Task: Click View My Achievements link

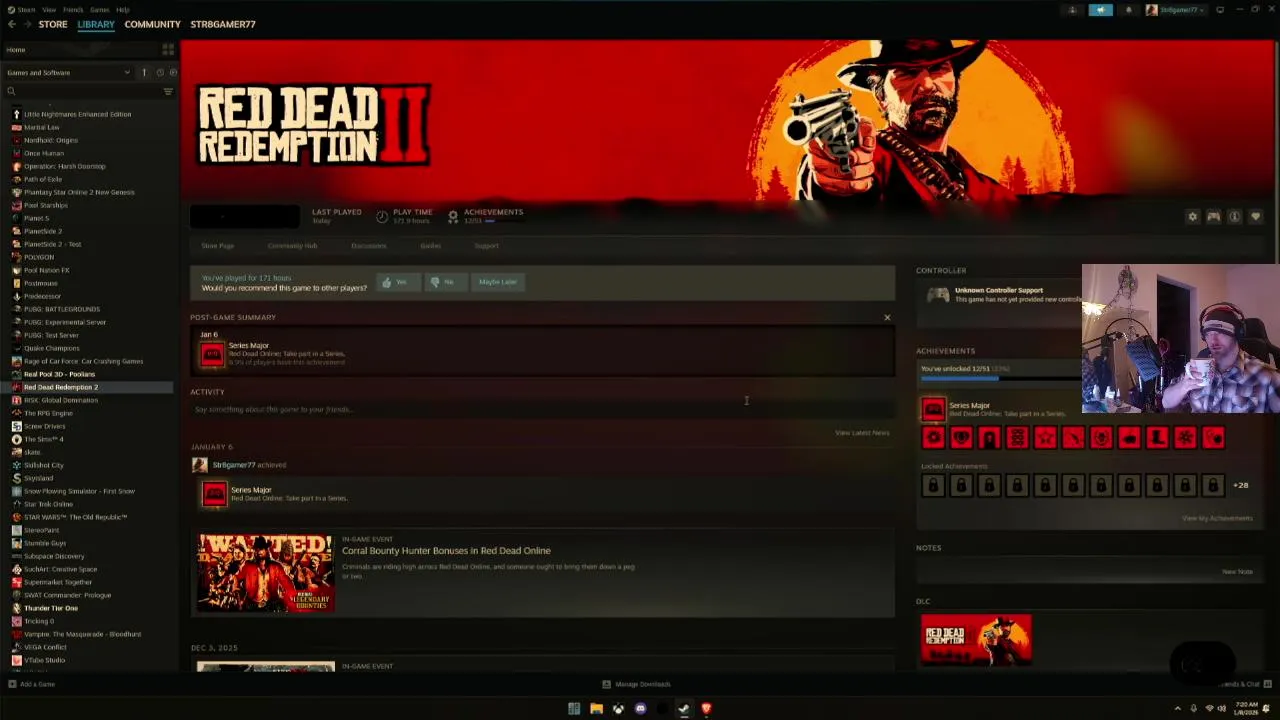Action: coord(1217,518)
